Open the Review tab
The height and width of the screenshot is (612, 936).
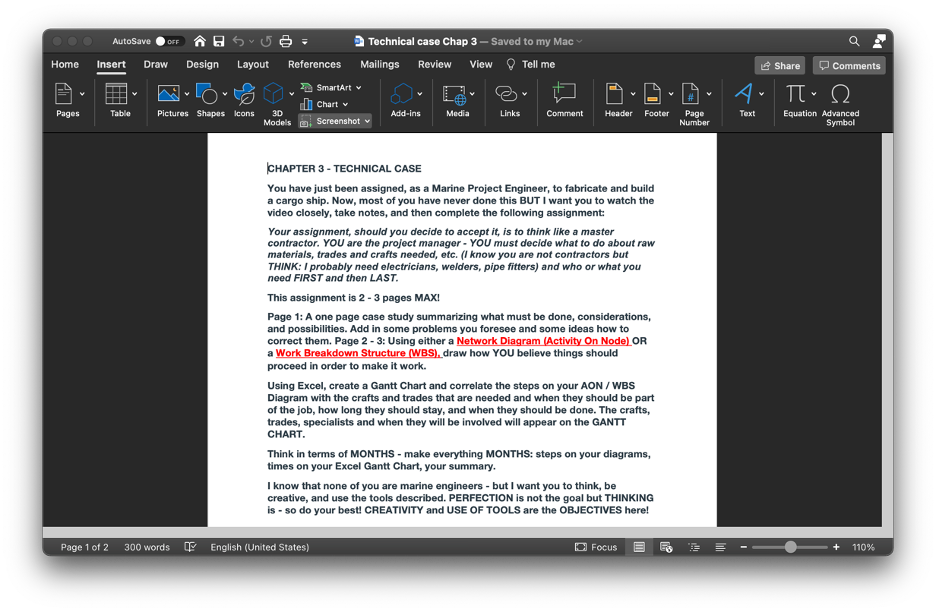click(x=434, y=64)
